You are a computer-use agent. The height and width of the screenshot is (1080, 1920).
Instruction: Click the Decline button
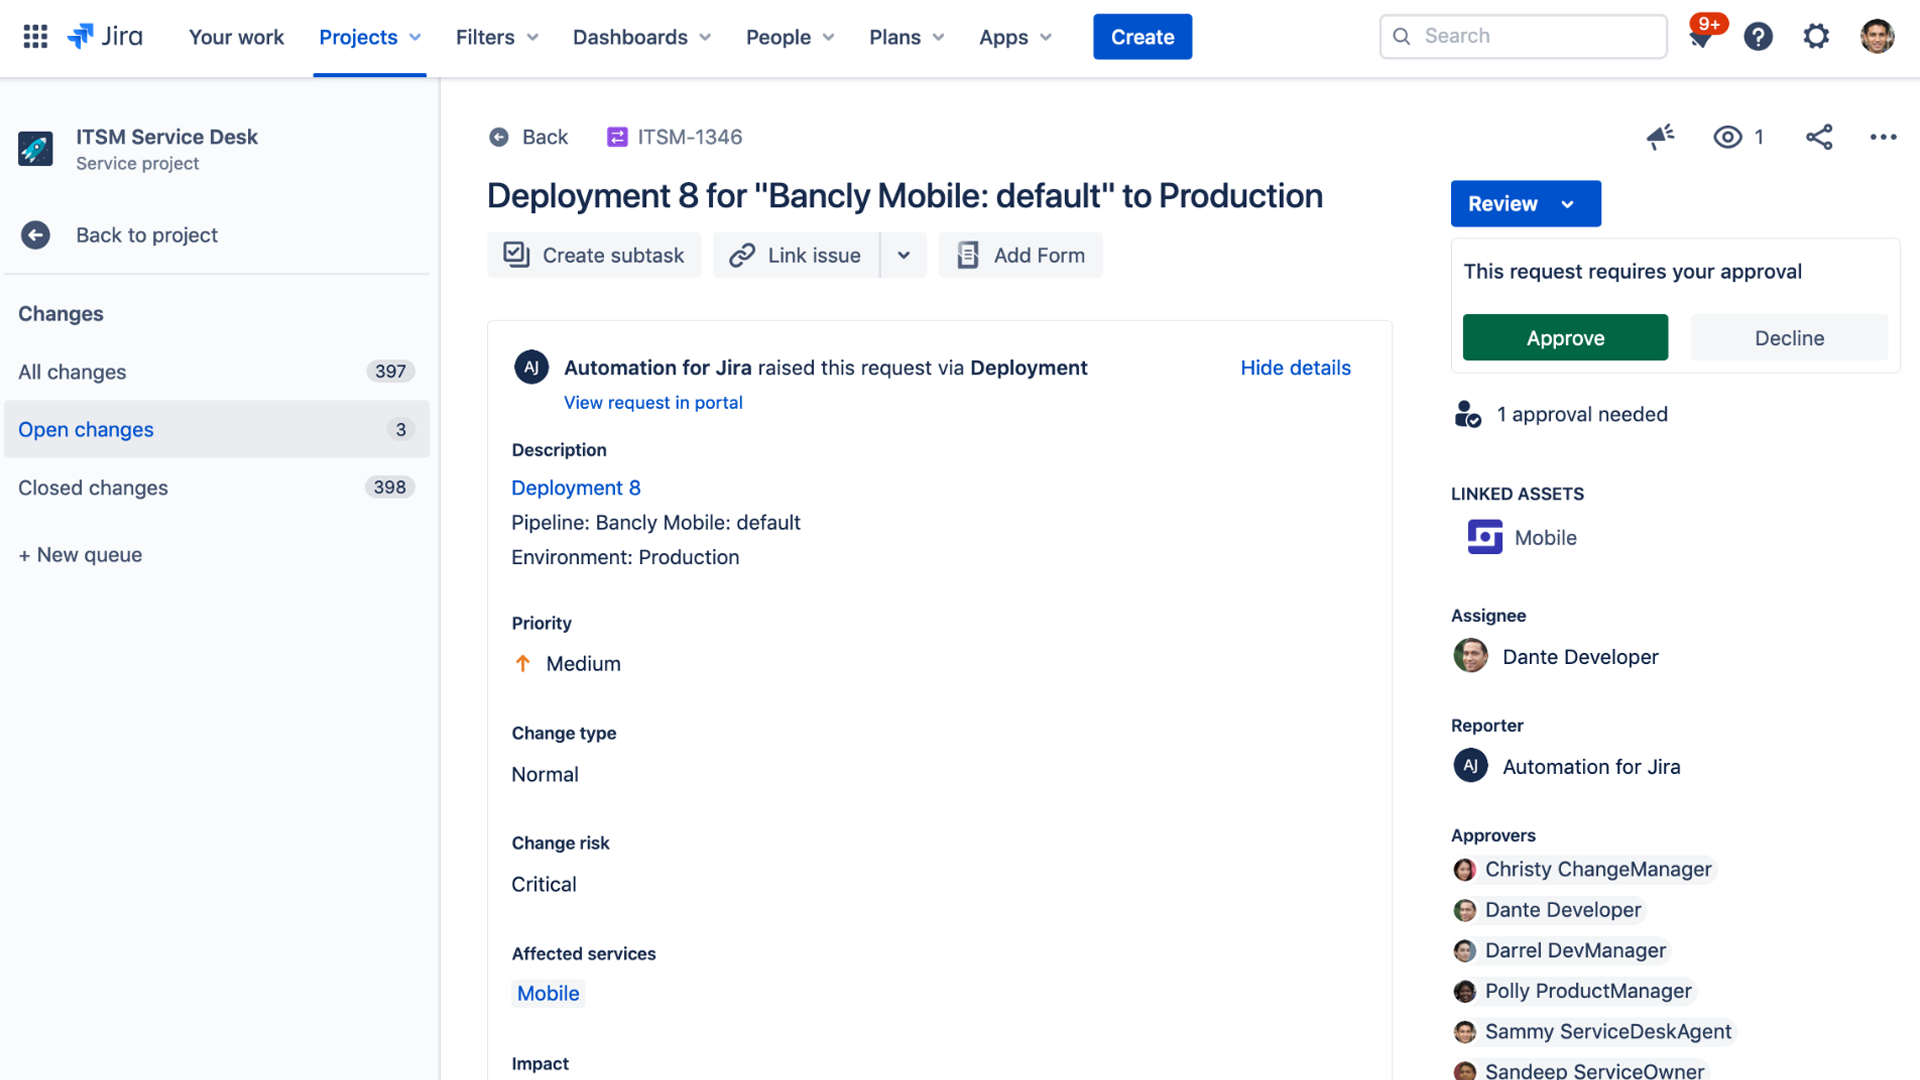(x=1789, y=338)
